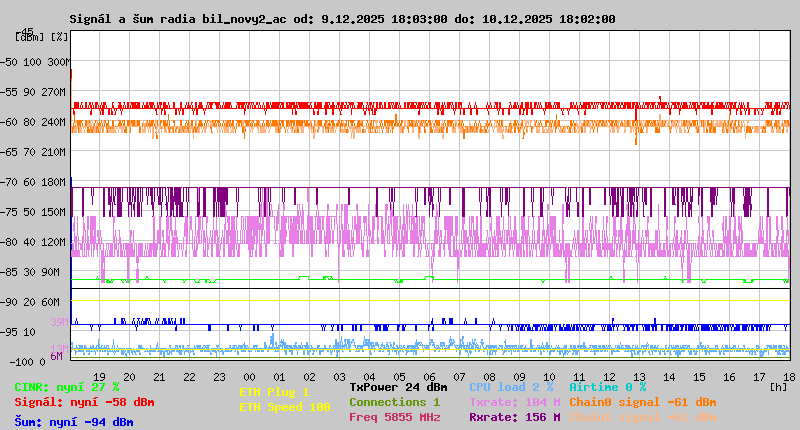Click the yellow ETH Plug legend label
Screen dimensions: 800x430
coord(274,392)
